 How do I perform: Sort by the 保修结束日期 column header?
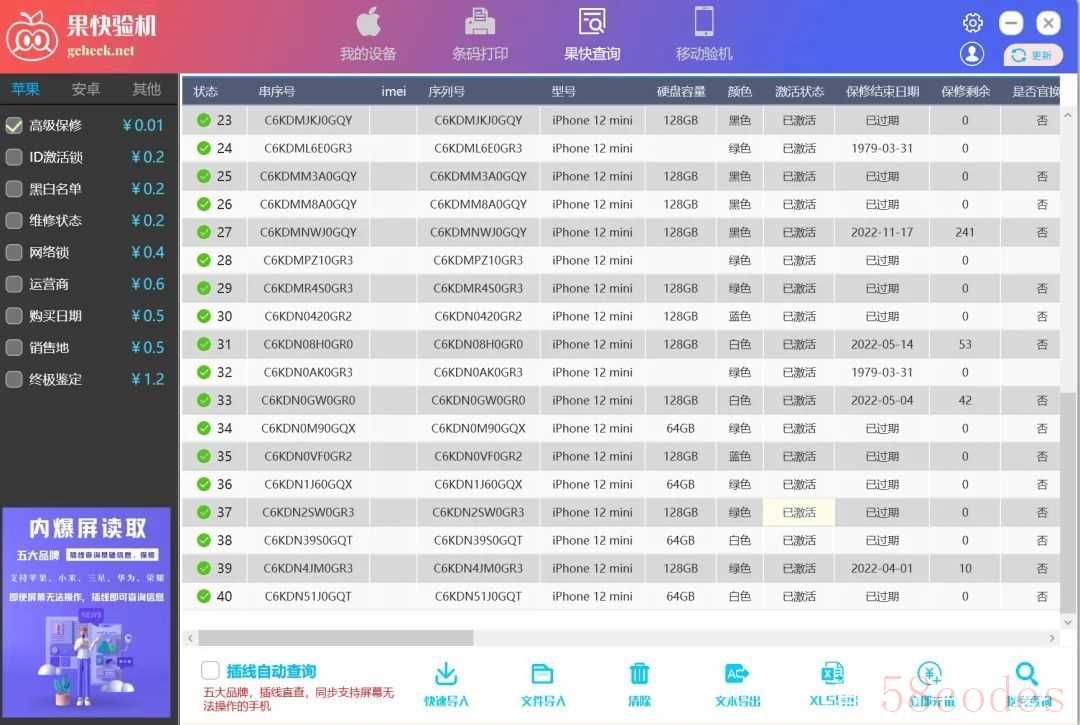882,91
